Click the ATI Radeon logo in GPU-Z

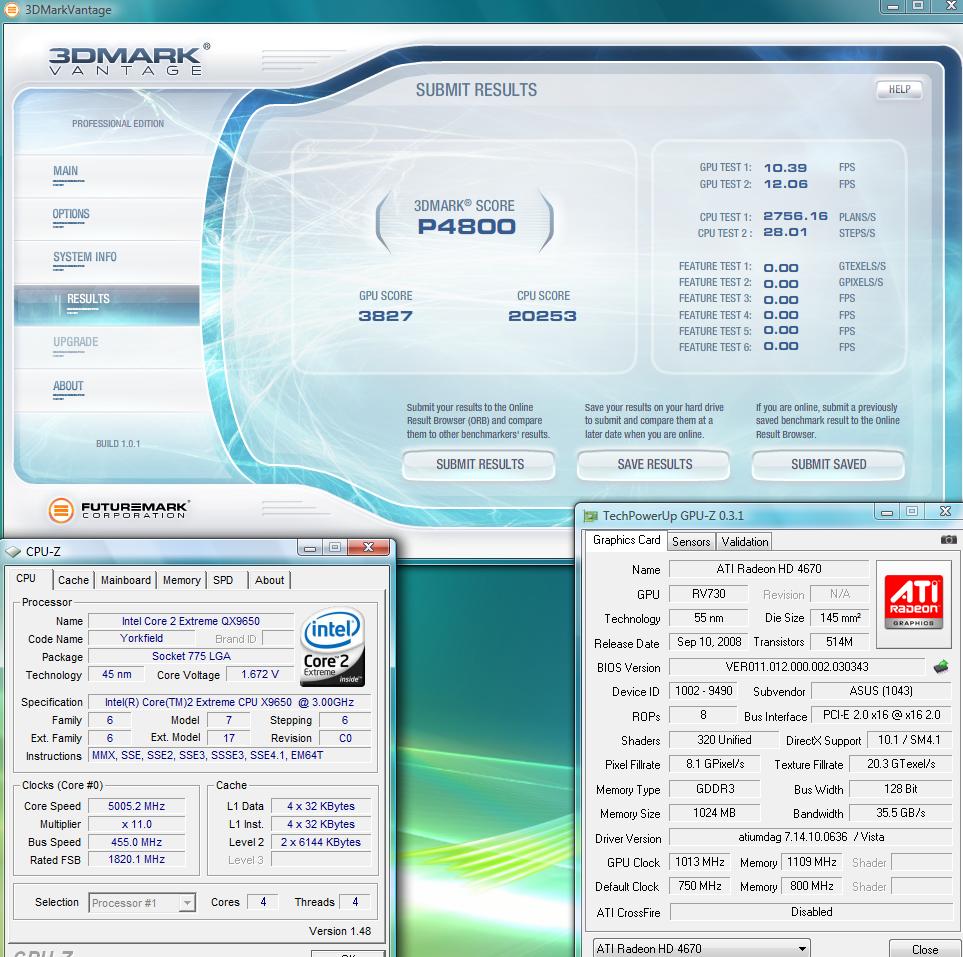[x=913, y=604]
